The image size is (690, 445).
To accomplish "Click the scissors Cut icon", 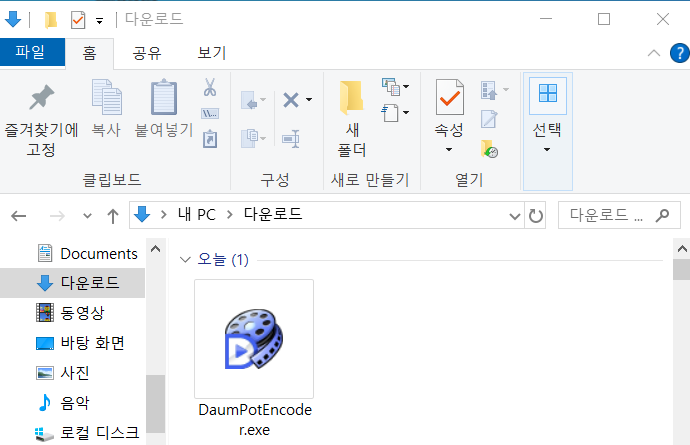I will click(210, 87).
